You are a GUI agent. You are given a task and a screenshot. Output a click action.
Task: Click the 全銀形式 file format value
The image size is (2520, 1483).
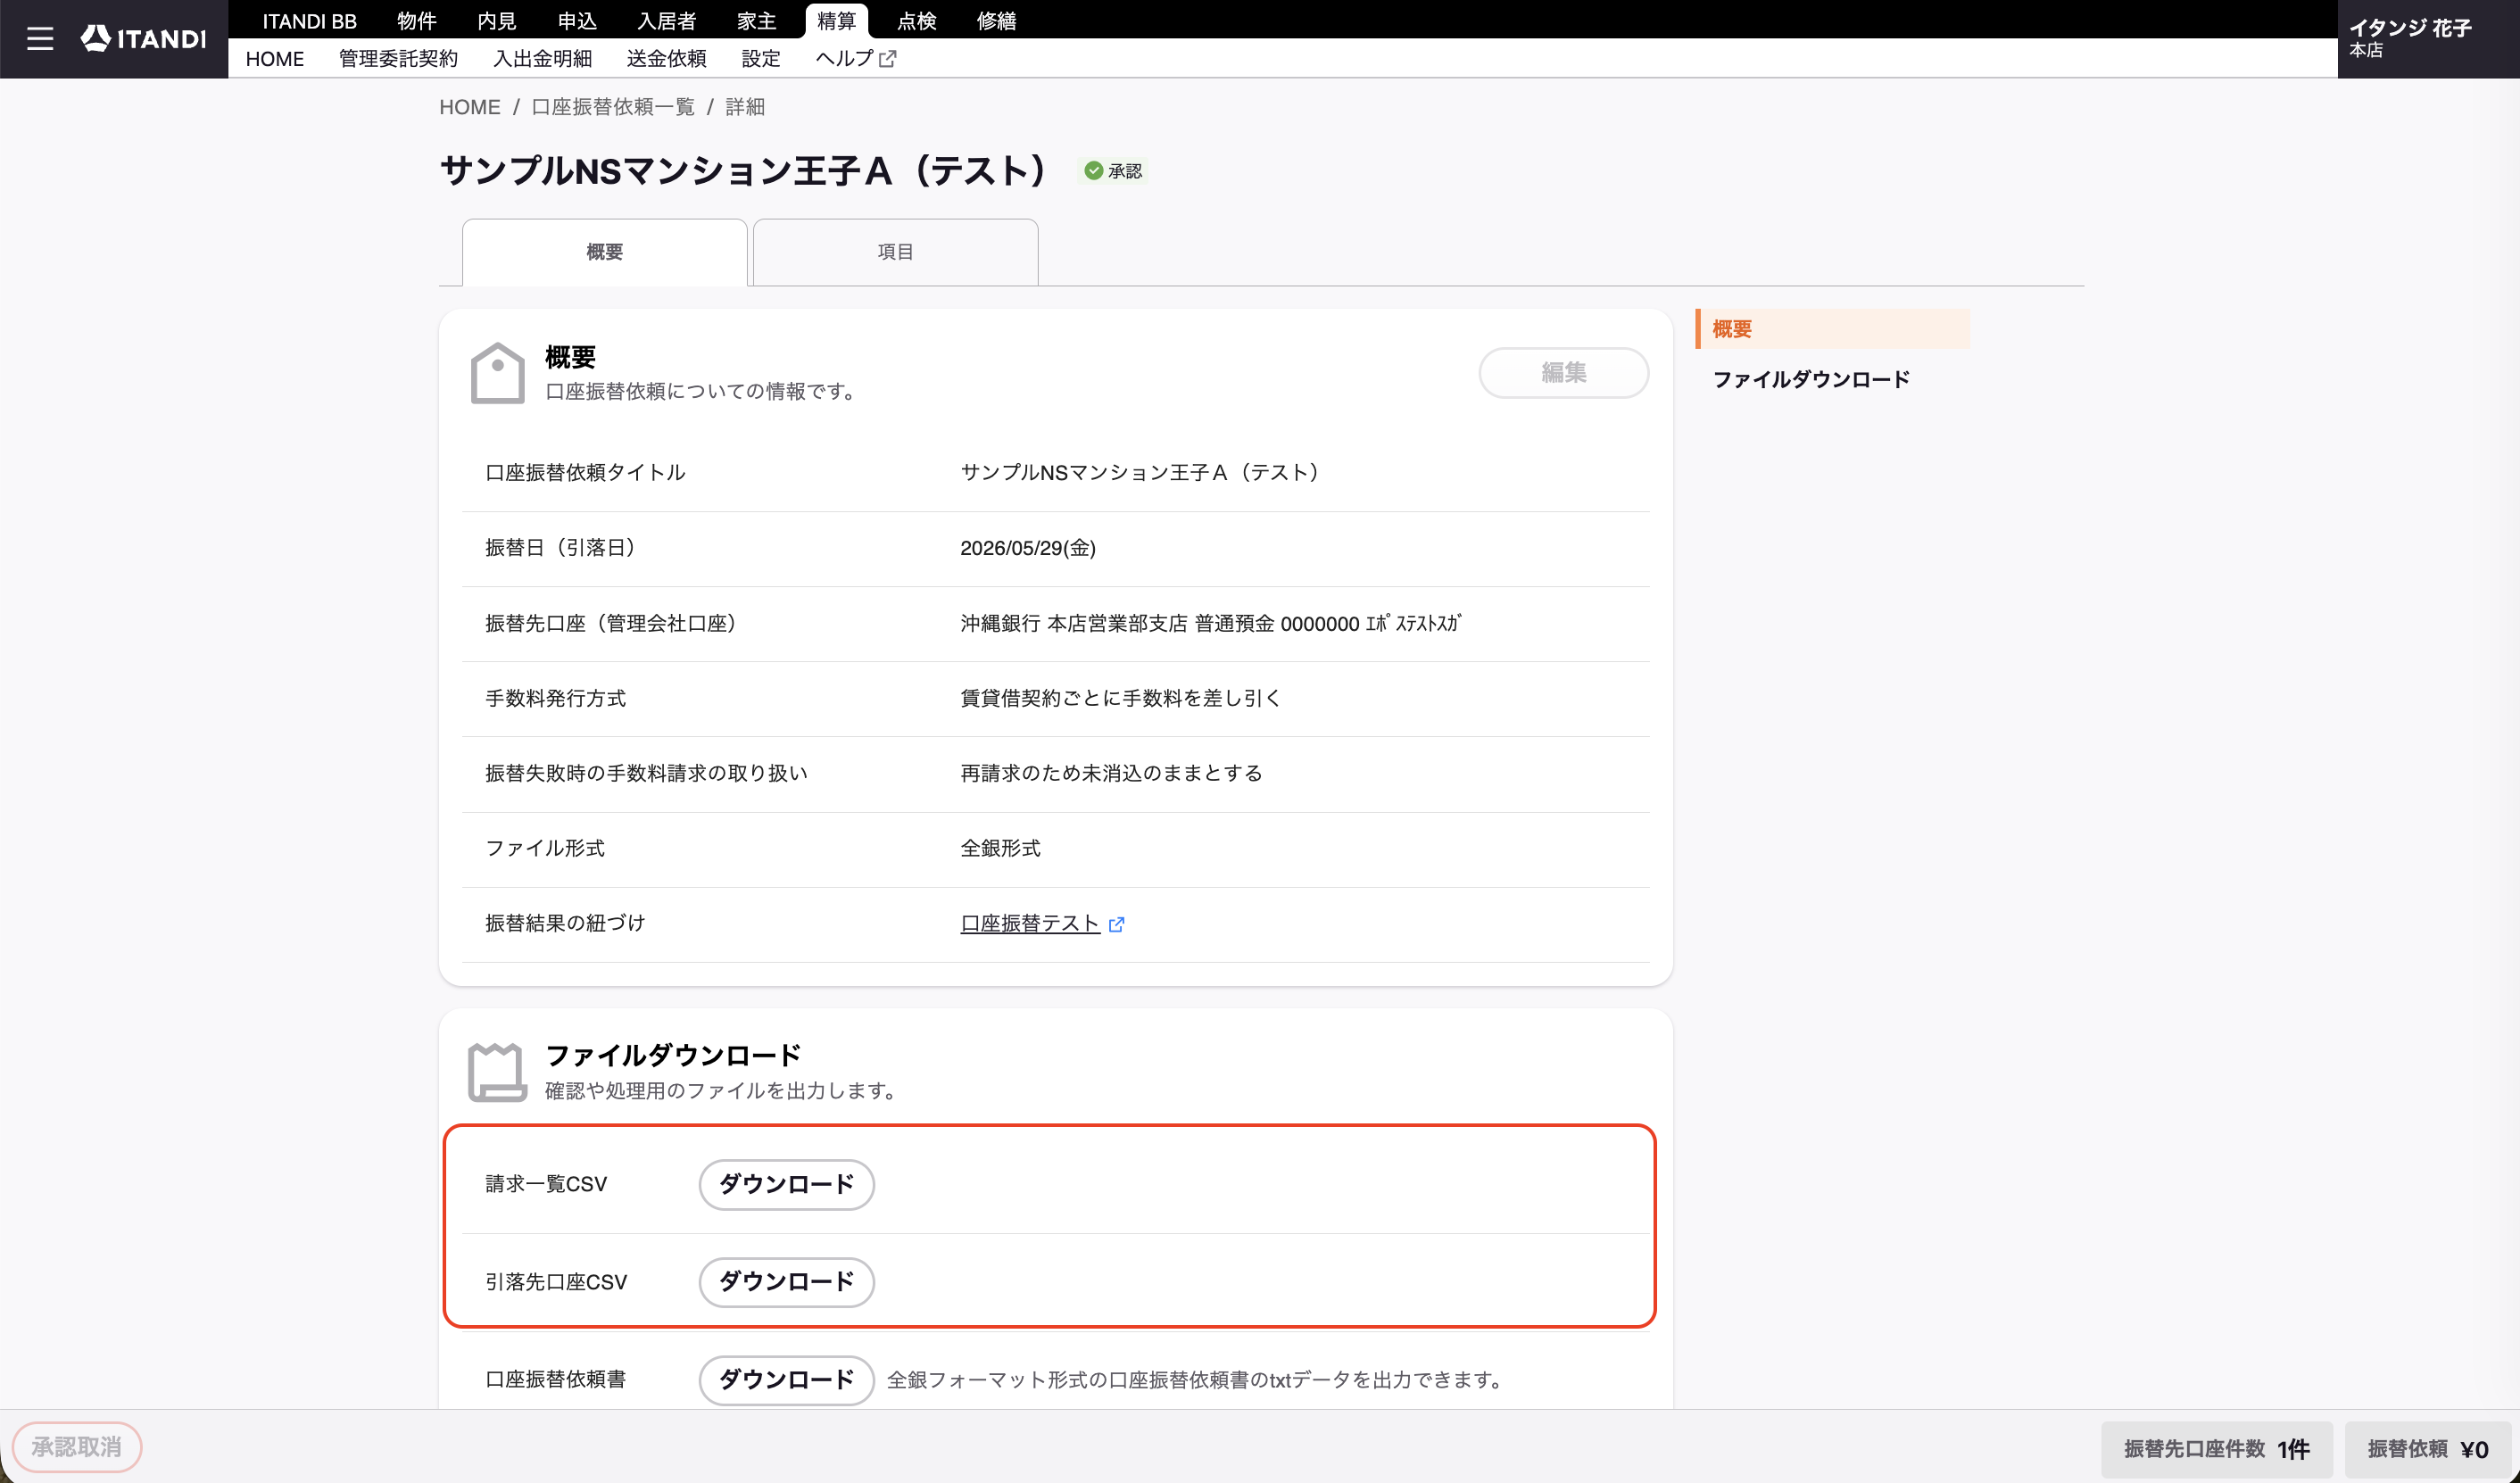point(1000,849)
